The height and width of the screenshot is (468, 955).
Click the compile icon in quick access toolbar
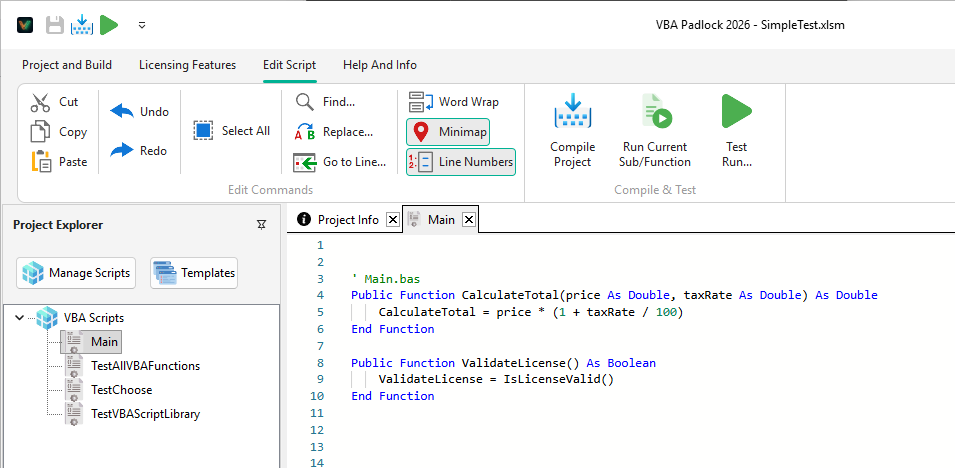[82, 25]
